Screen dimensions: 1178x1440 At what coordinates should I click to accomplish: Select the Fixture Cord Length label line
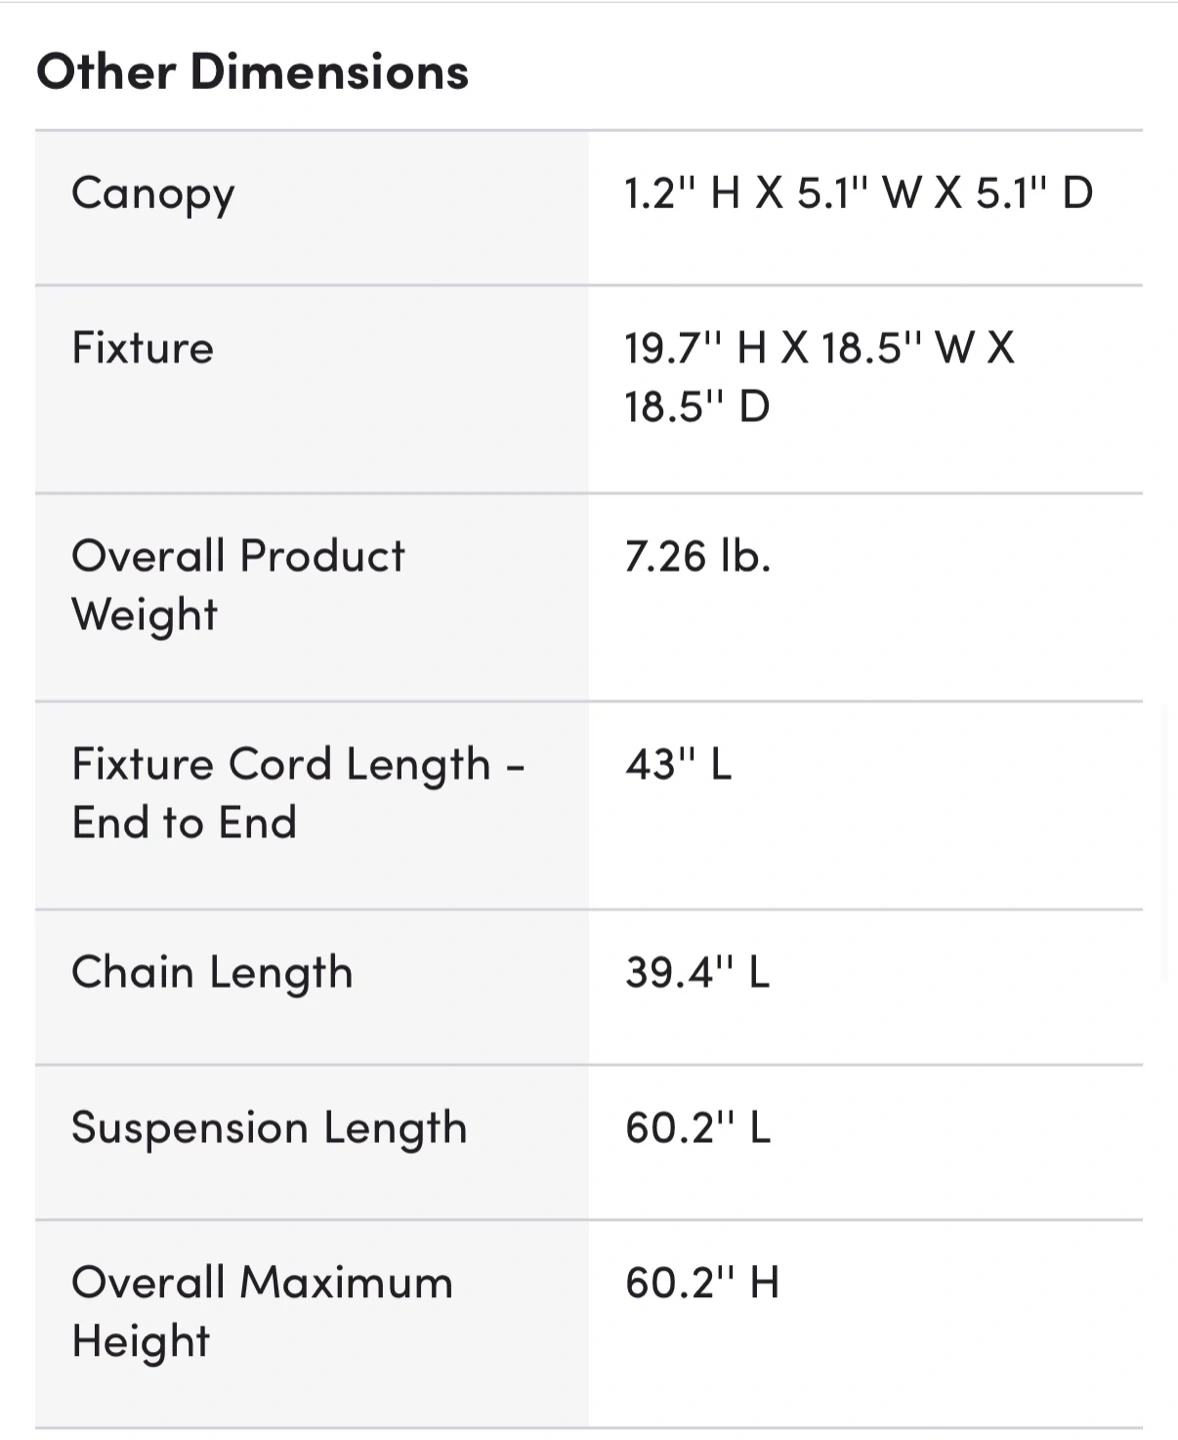click(x=298, y=765)
